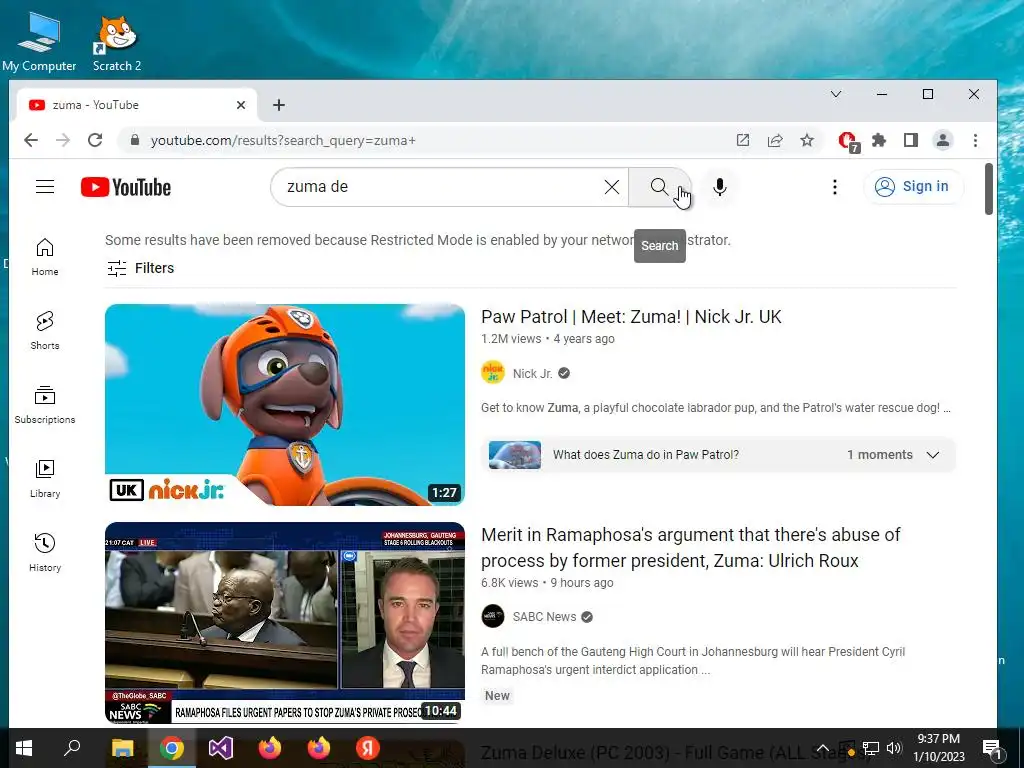
Task: Bookmark this page with the star icon
Action: coord(807,140)
